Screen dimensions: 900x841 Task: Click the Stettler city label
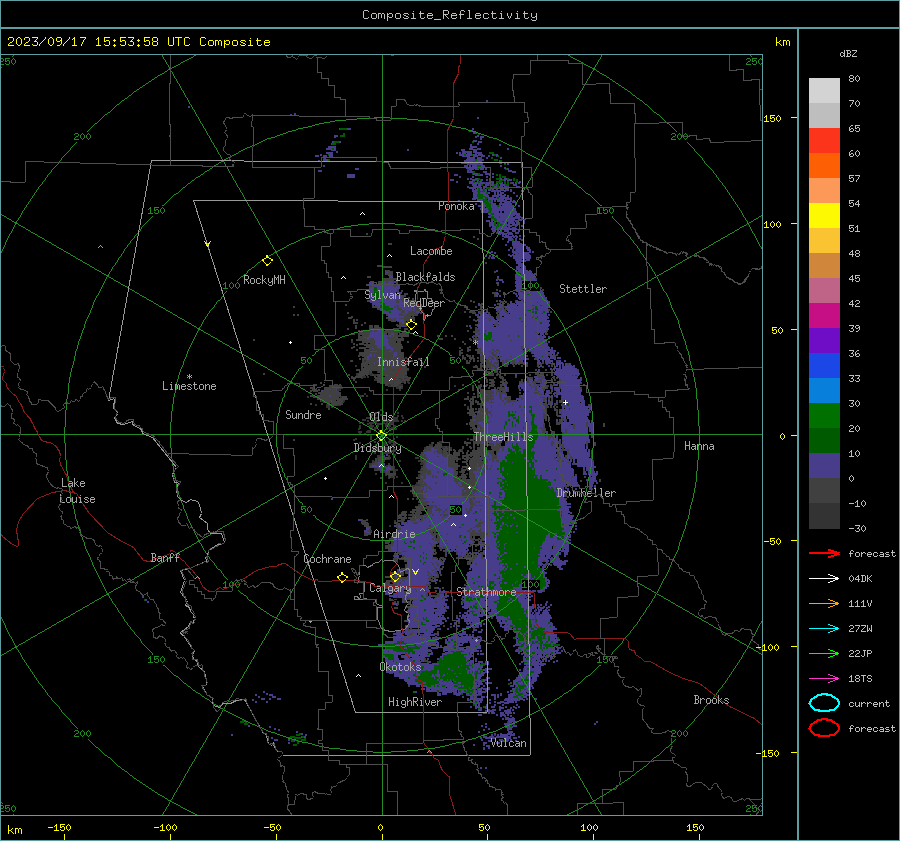click(583, 289)
